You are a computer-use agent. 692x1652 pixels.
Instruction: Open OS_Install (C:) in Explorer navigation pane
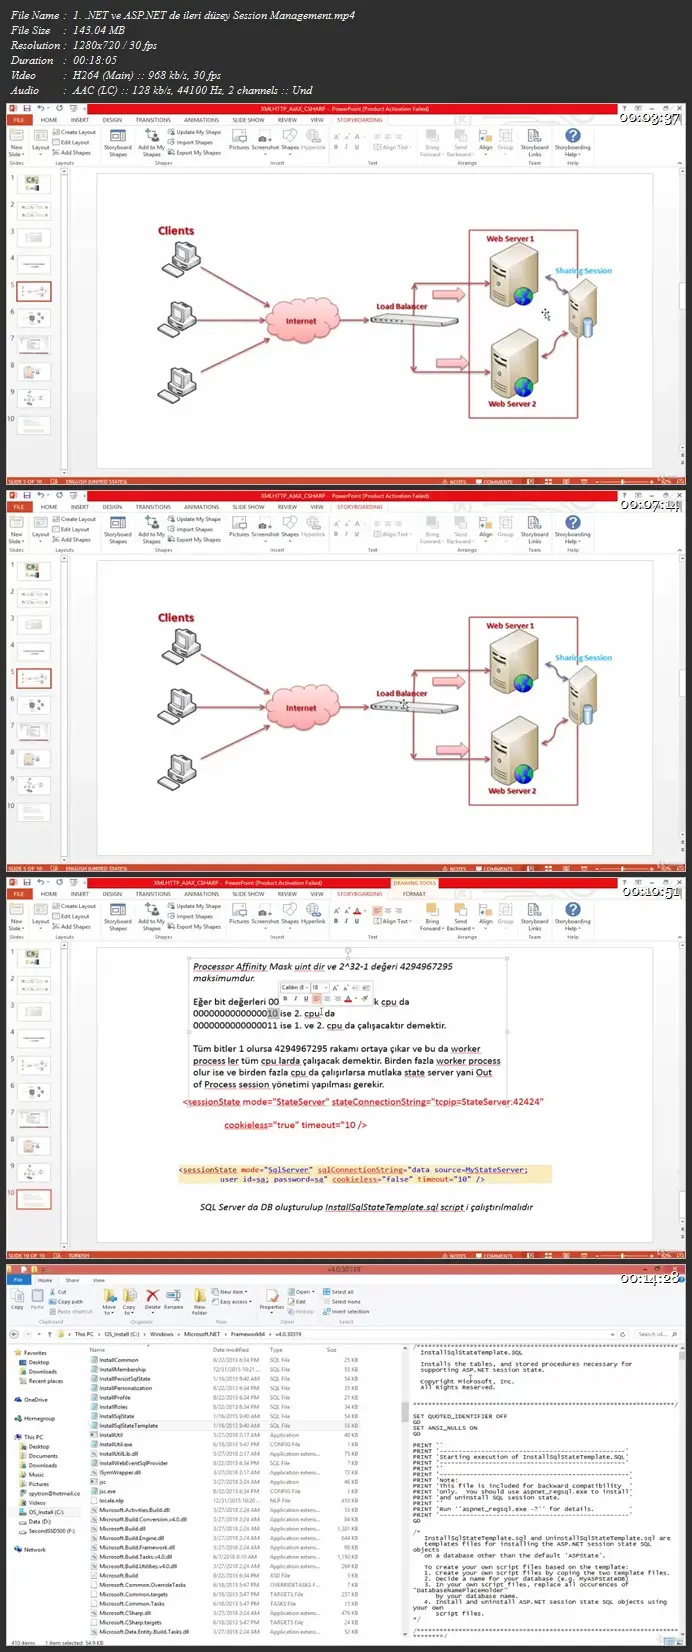pos(46,1513)
